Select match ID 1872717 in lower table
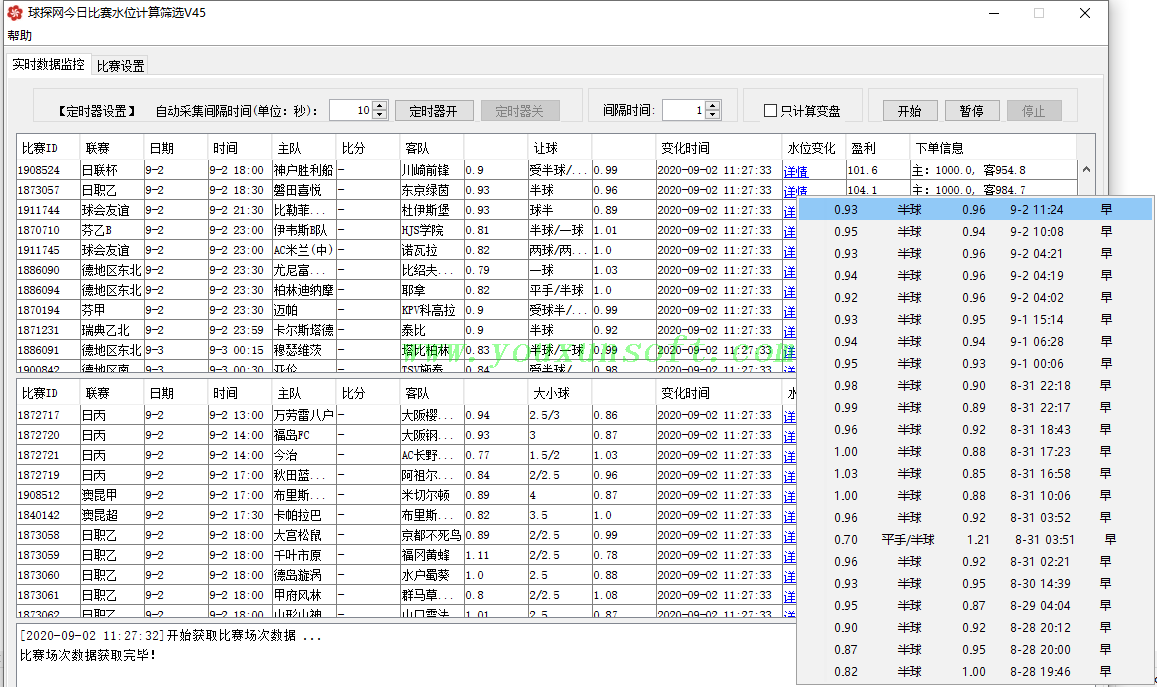This screenshot has height=687, width=1157. pyautogui.click(x=48, y=415)
